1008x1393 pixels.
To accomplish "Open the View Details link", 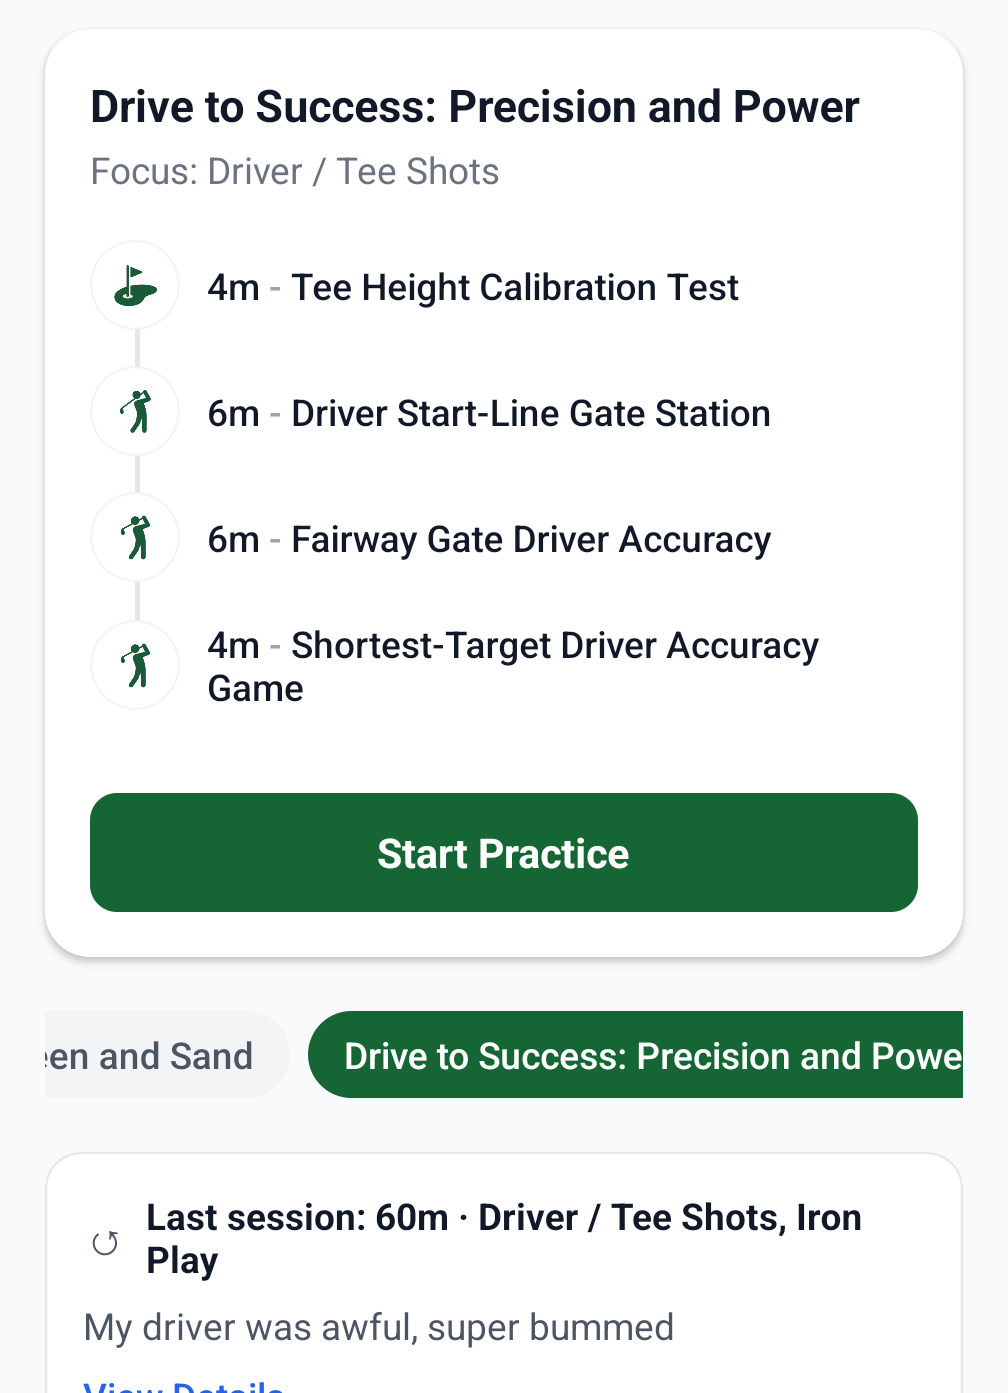I will 184,1385.
